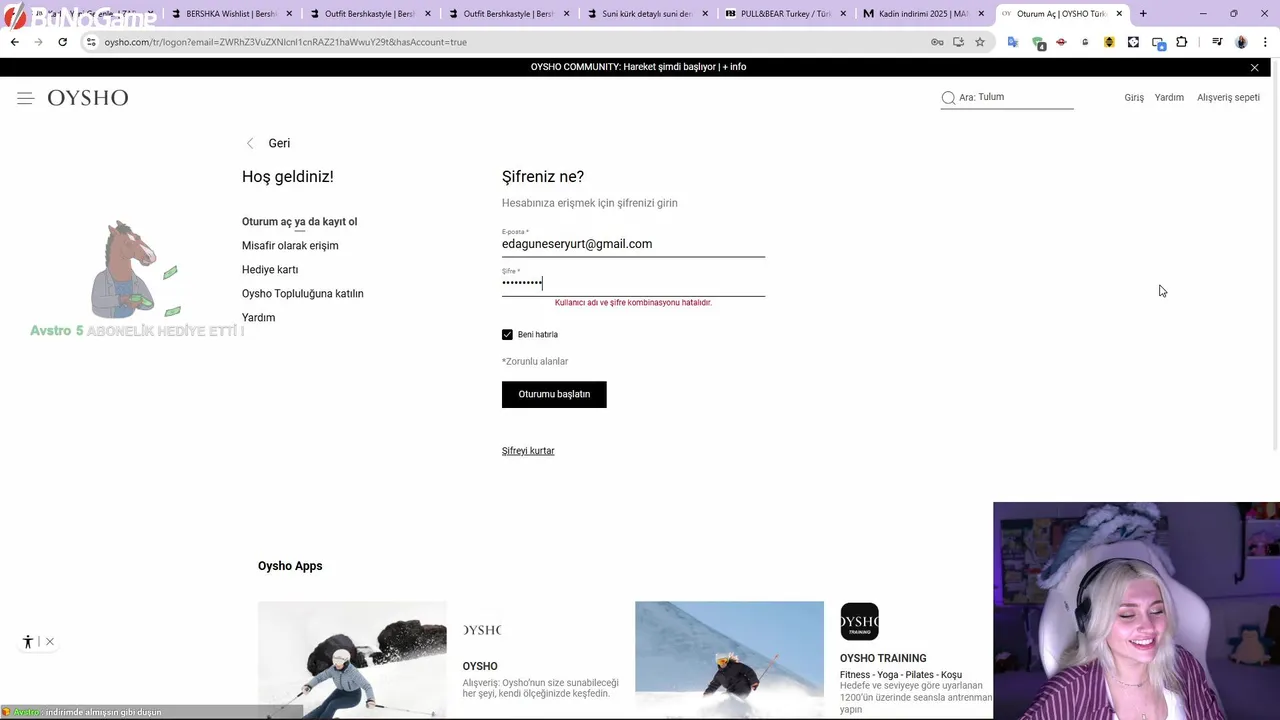This screenshot has height=720, width=1280.
Task: Open the skier OYSHO app thumbnail
Action: [x=352, y=660]
